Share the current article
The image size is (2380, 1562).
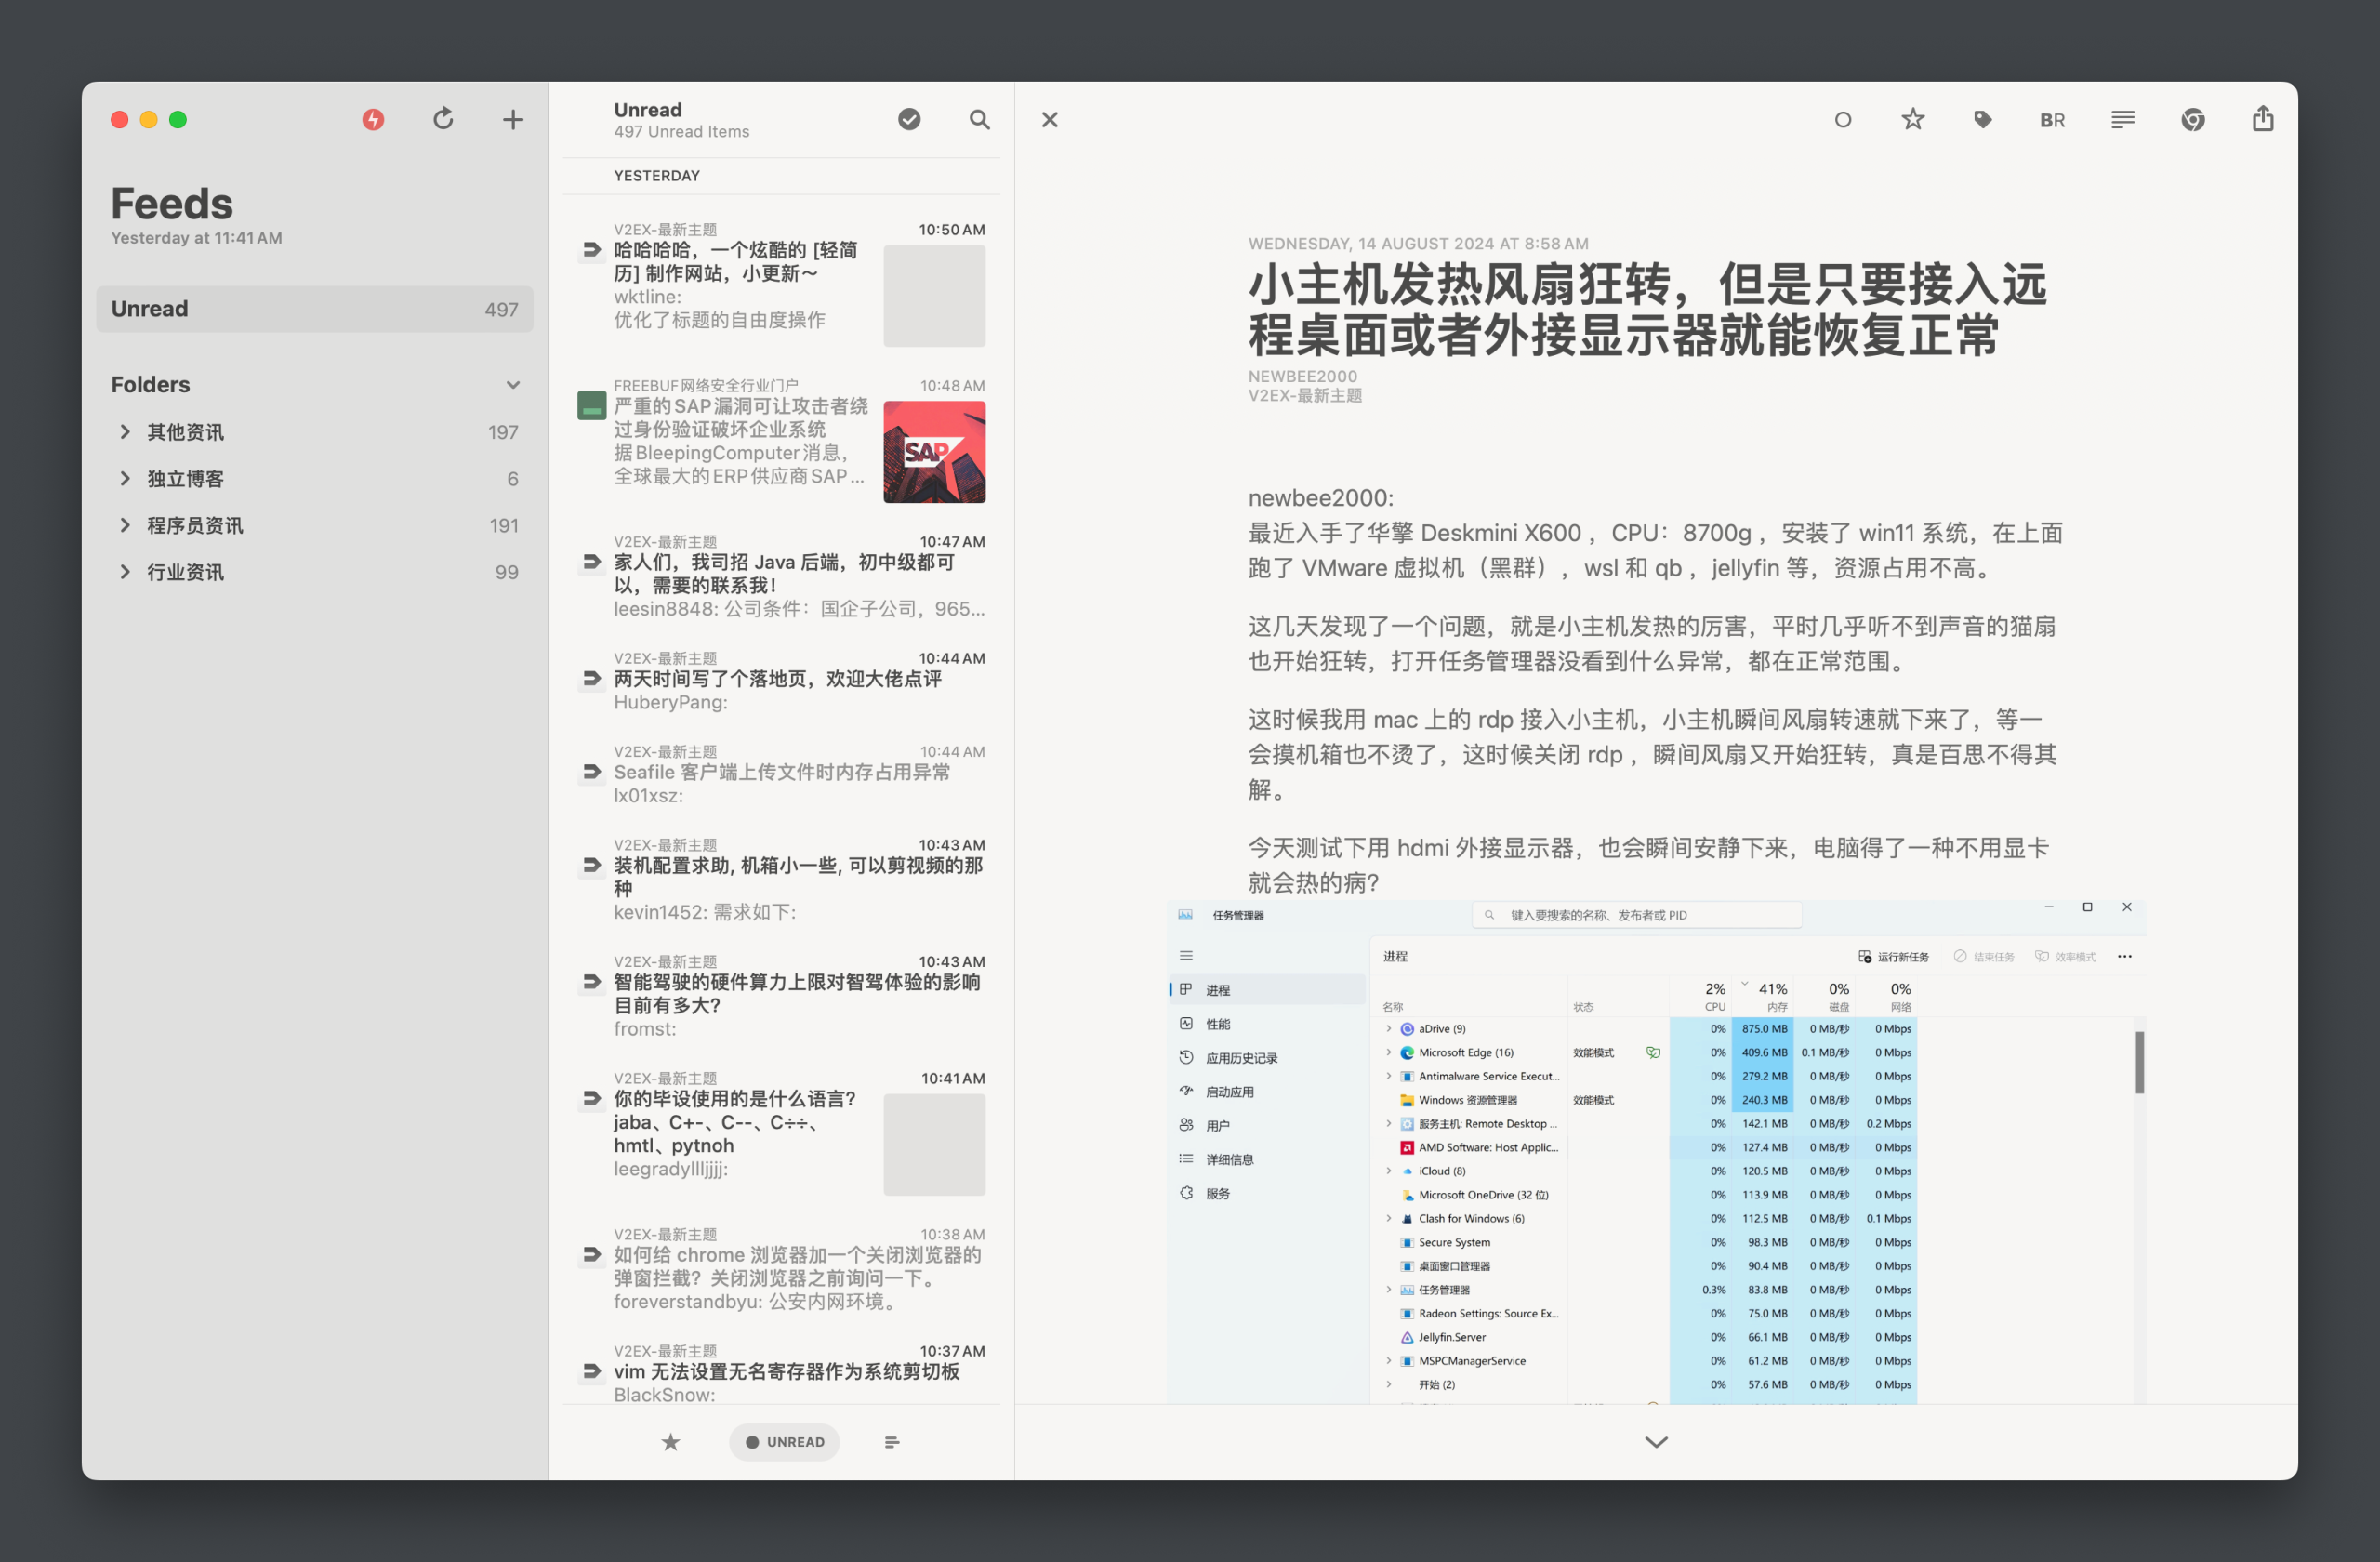tap(2263, 119)
